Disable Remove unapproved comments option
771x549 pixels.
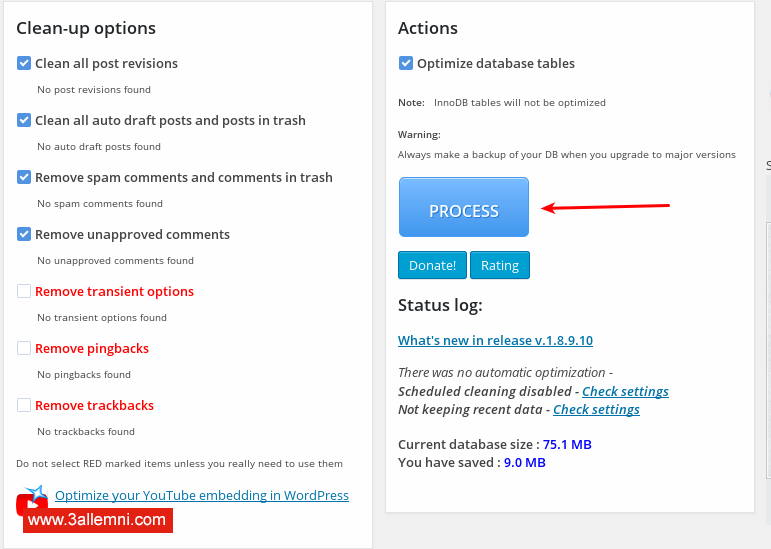(25, 234)
